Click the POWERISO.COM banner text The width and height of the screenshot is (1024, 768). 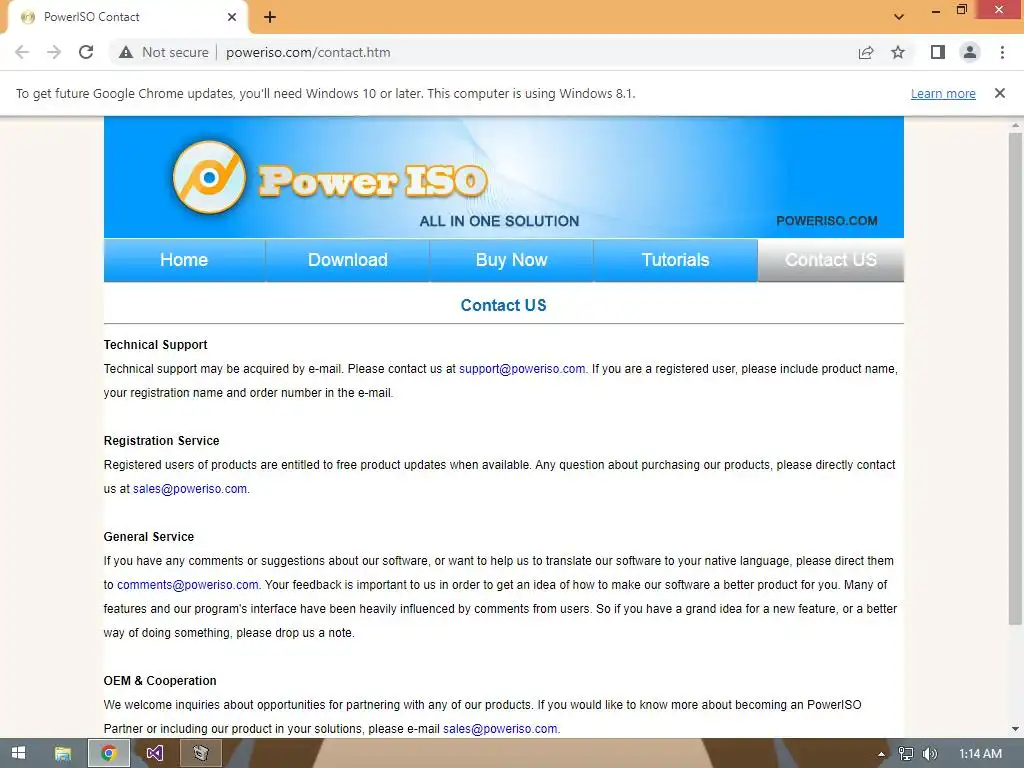(827, 221)
